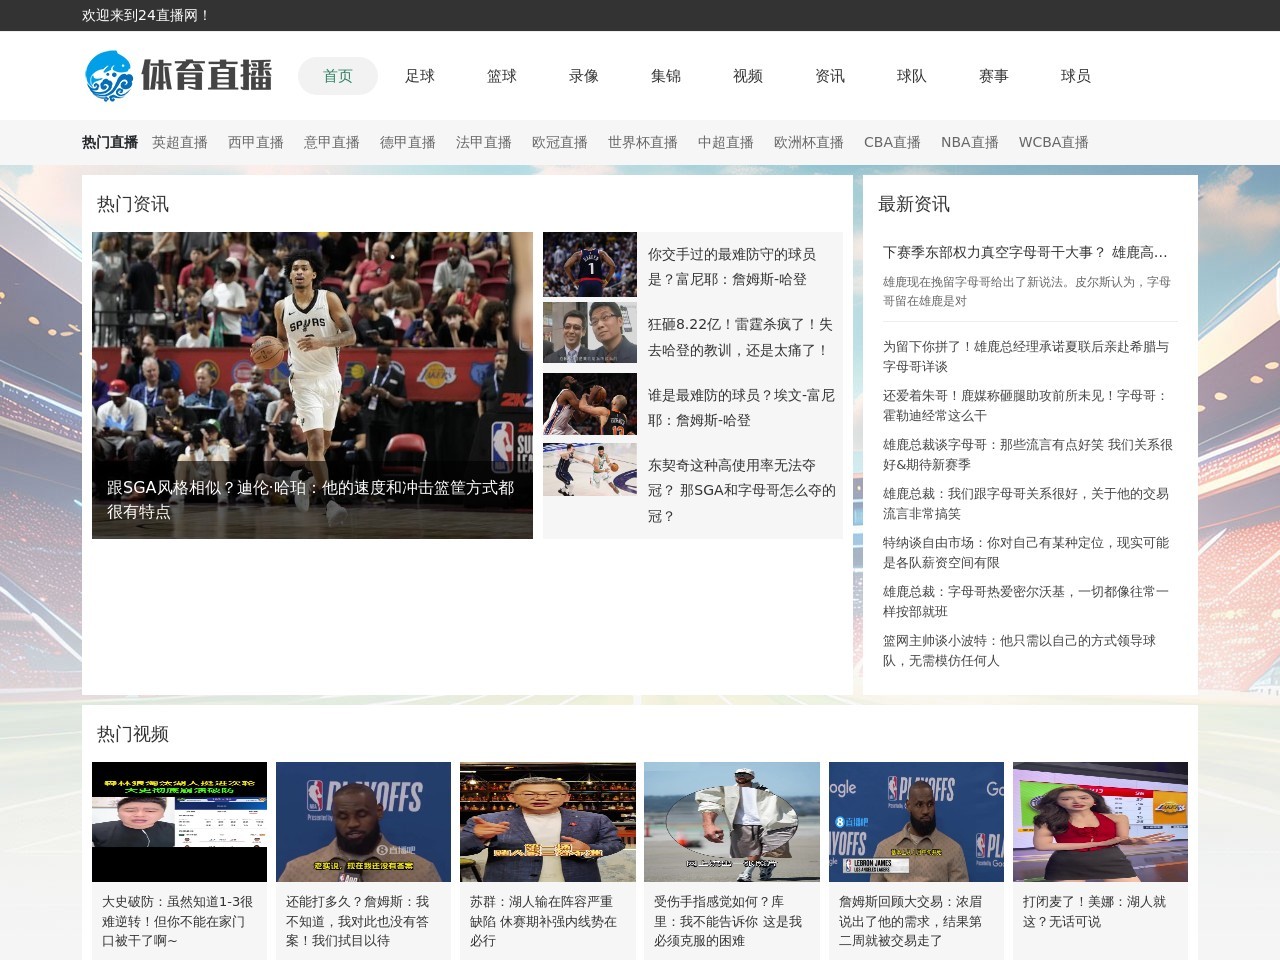Visit the 法甲直播 link
Image resolution: width=1280 pixels, height=960 pixels.
[x=484, y=142]
